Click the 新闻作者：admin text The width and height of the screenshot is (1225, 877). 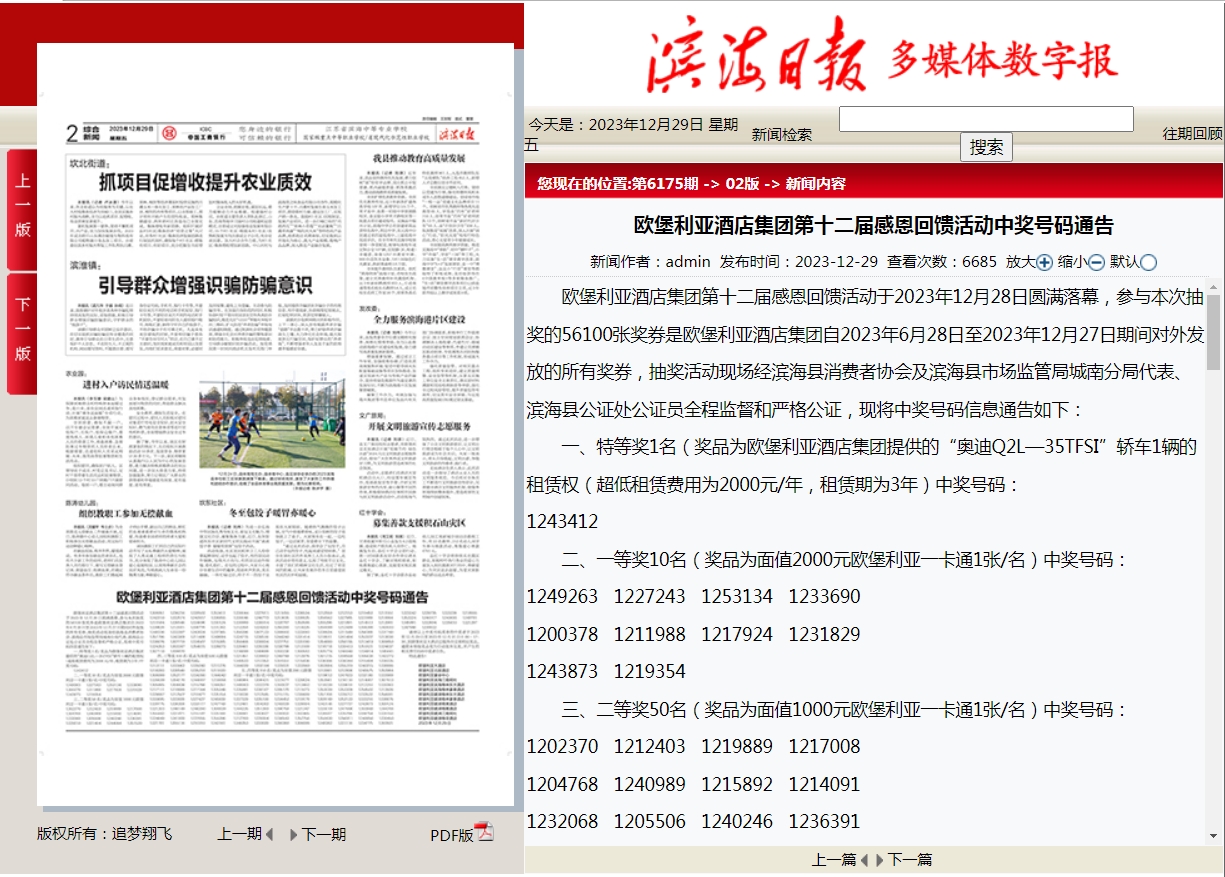coord(650,262)
